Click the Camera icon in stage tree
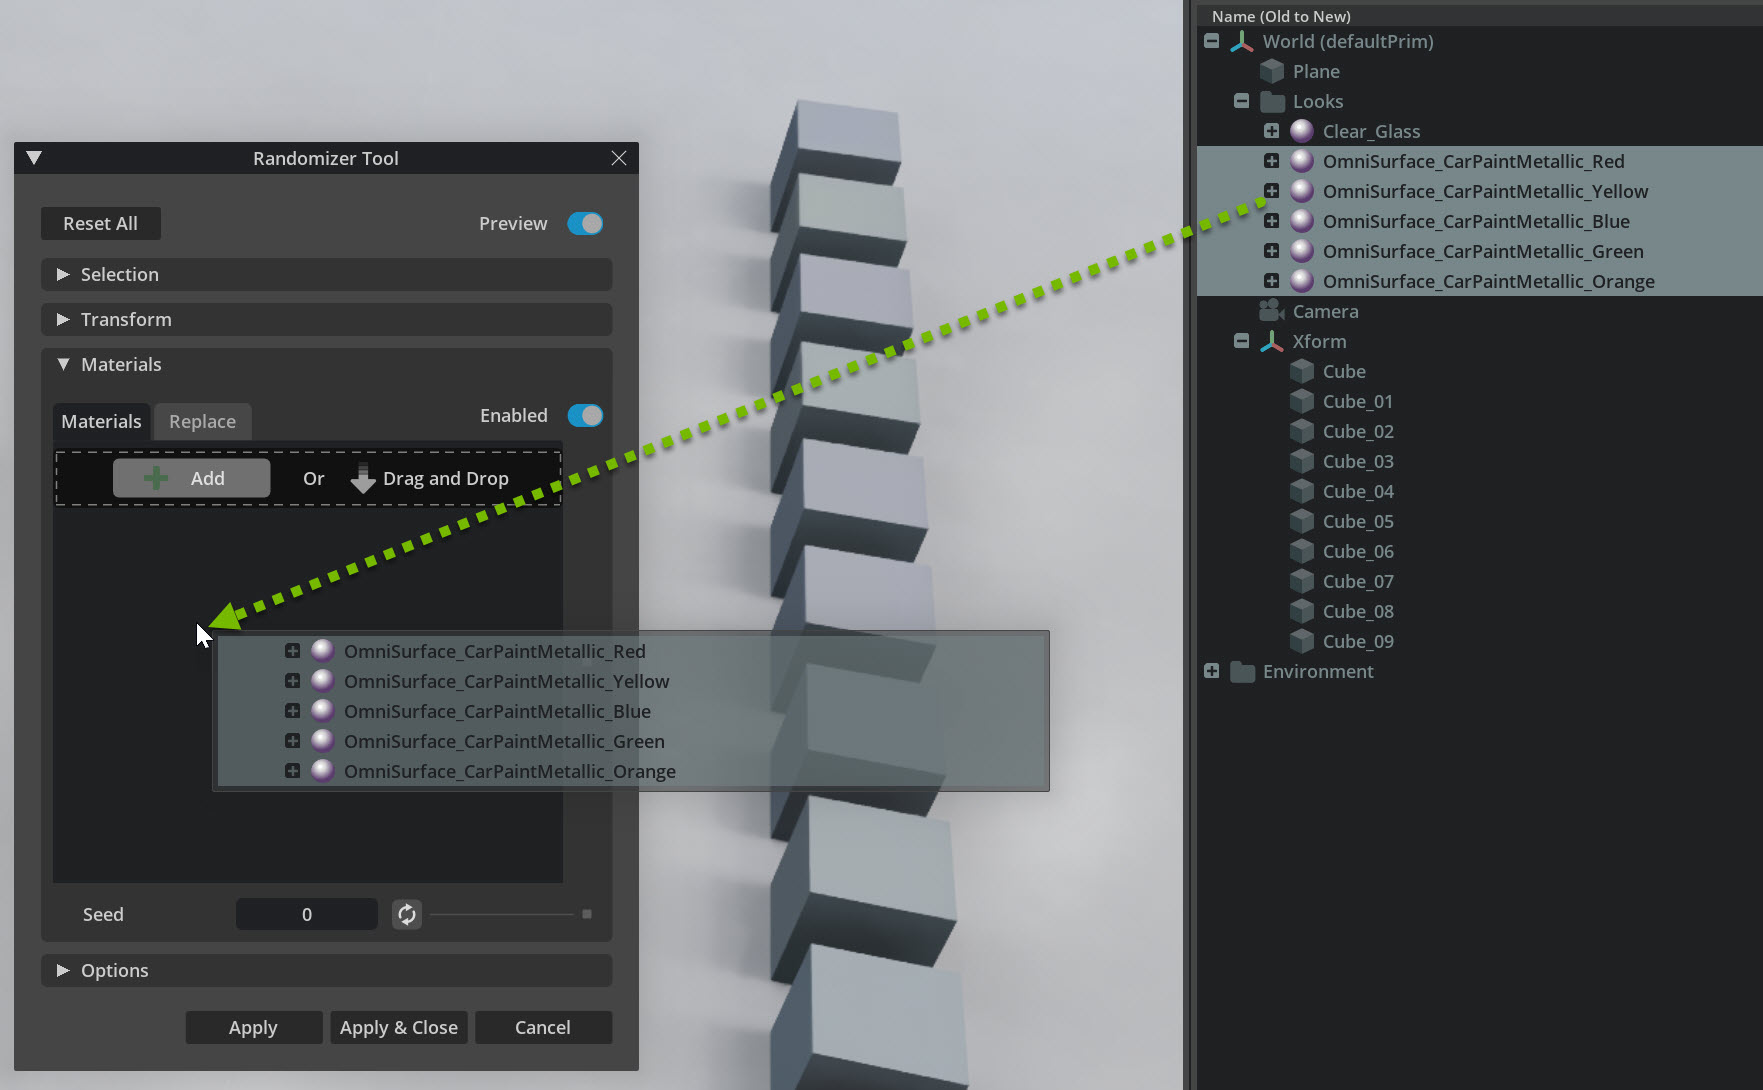 (x=1272, y=311)
